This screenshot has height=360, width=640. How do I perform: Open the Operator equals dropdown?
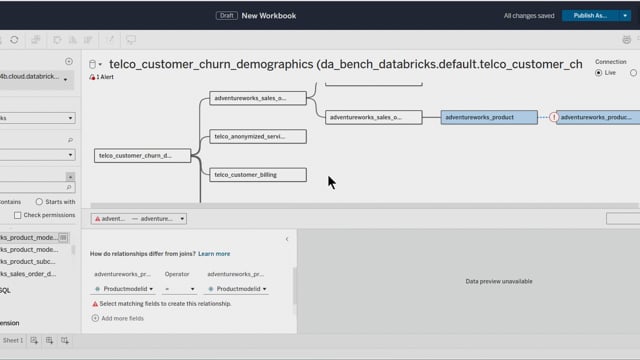point(179,289)
